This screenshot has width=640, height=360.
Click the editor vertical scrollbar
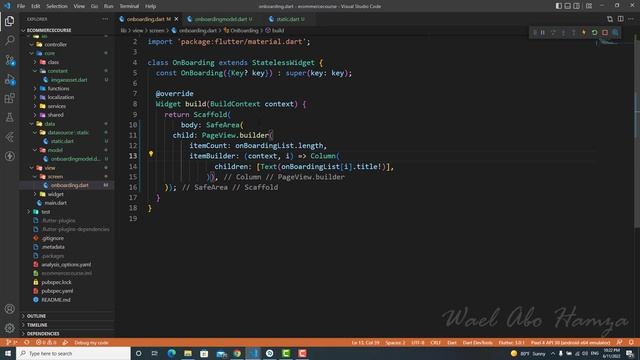(x=637, y=131)
